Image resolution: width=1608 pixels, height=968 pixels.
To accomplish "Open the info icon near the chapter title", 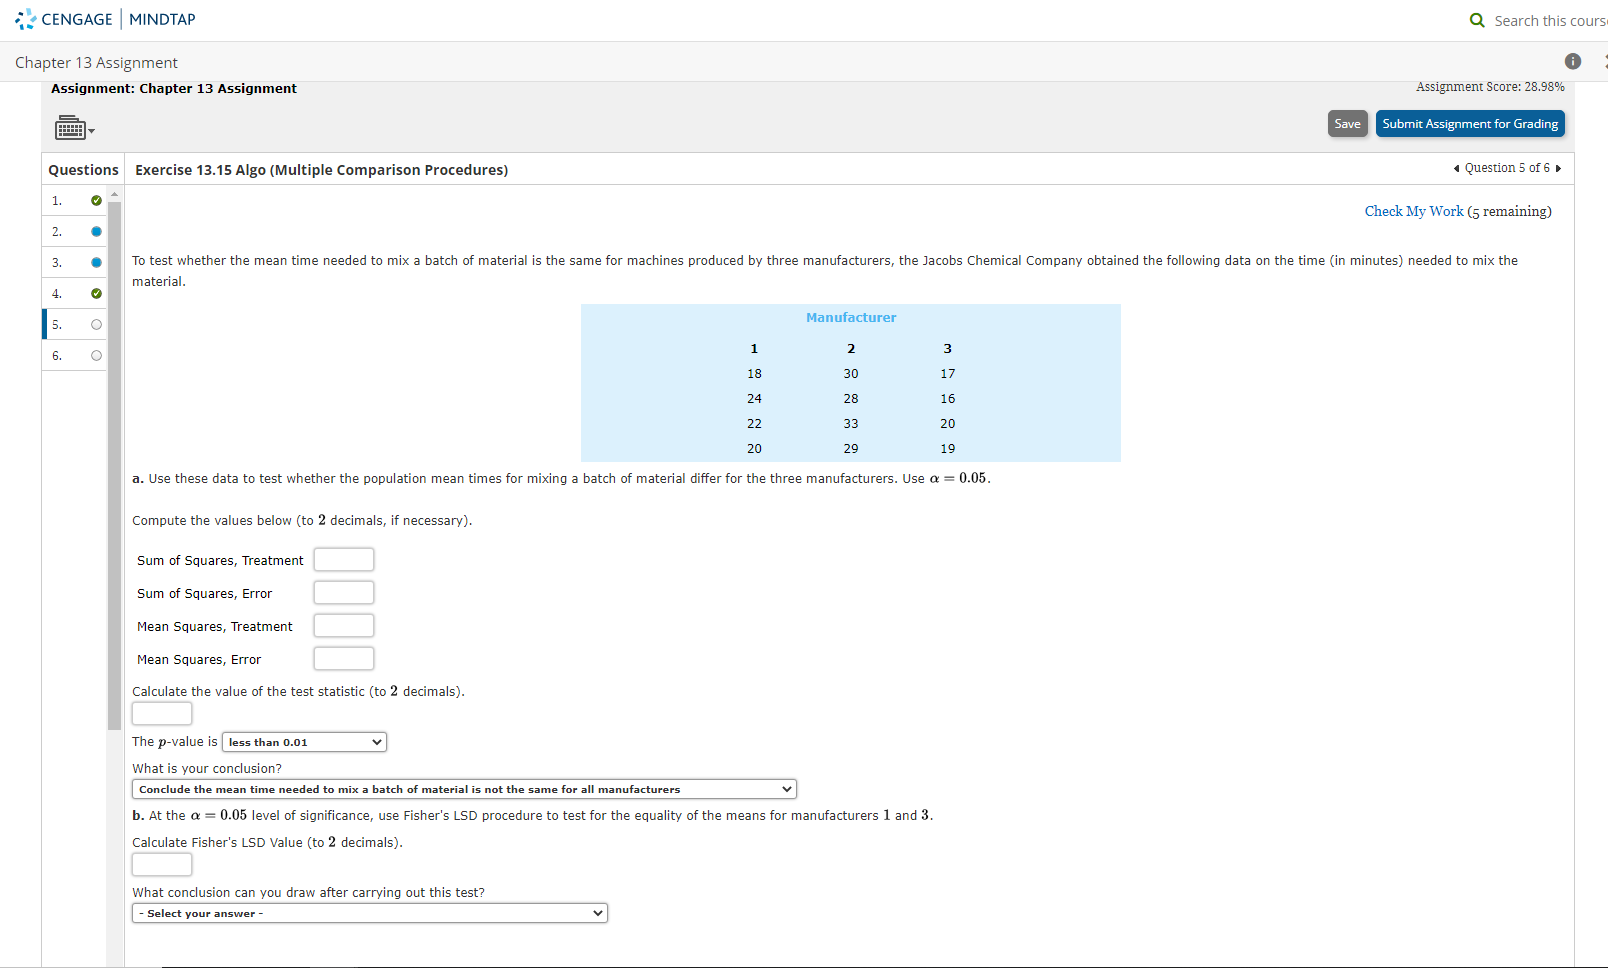I will click(x=1573, y=61).
